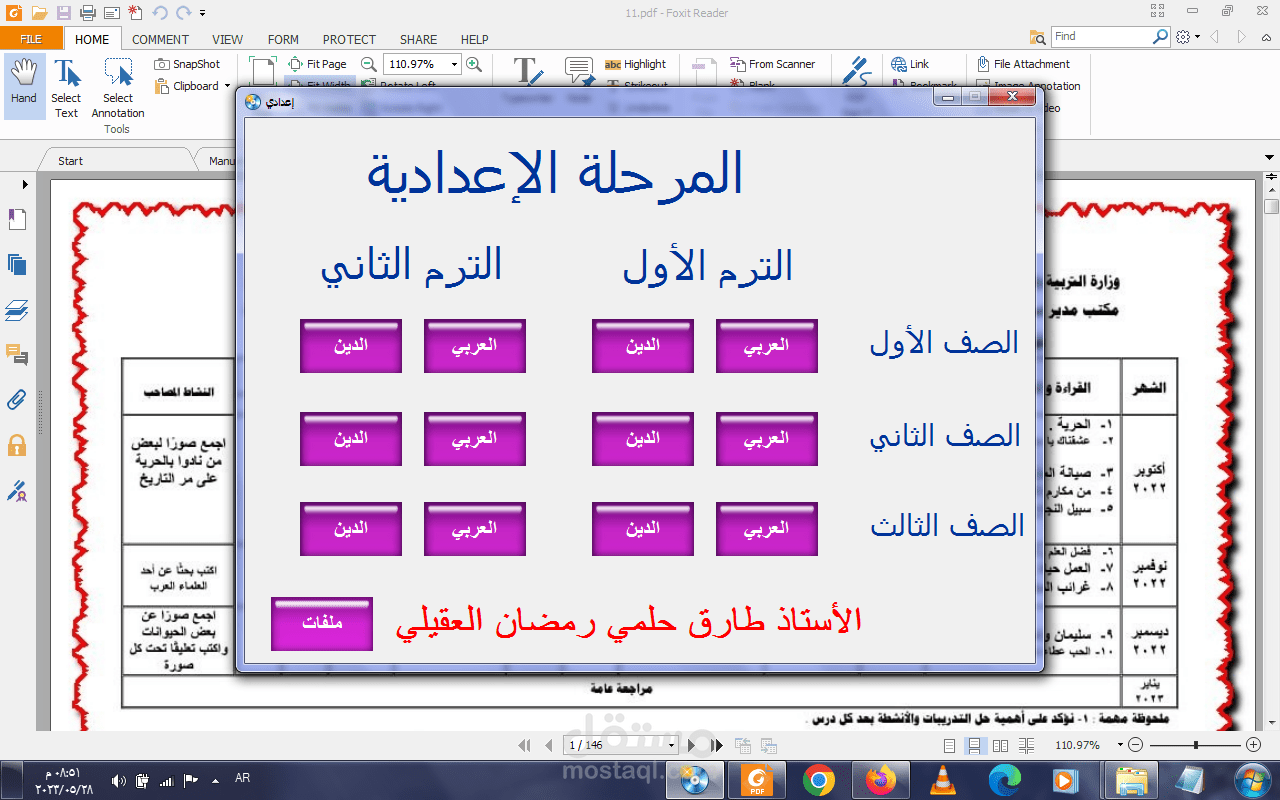Viewport: 1280px width, 800px height.
Task: Select the Typewriter tool icon
Action: coord(527,72)
